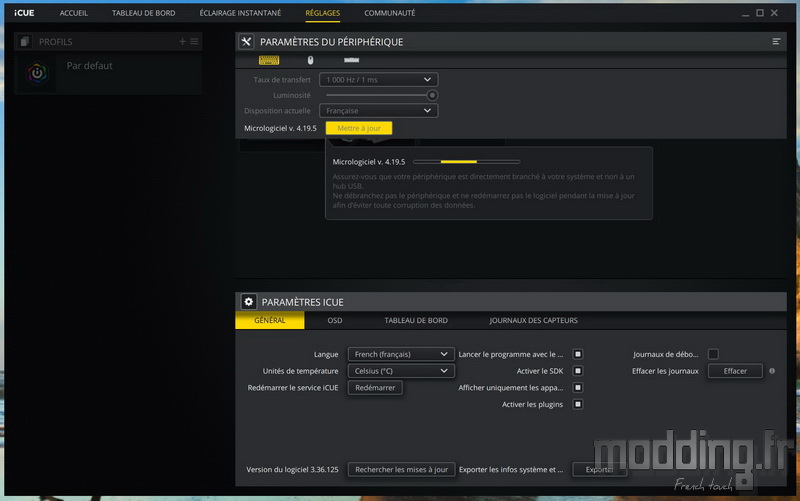This screenshot has height=501, width=800.
Task: Switch to Tableau de bord settings tab
Action: [416, 320]
